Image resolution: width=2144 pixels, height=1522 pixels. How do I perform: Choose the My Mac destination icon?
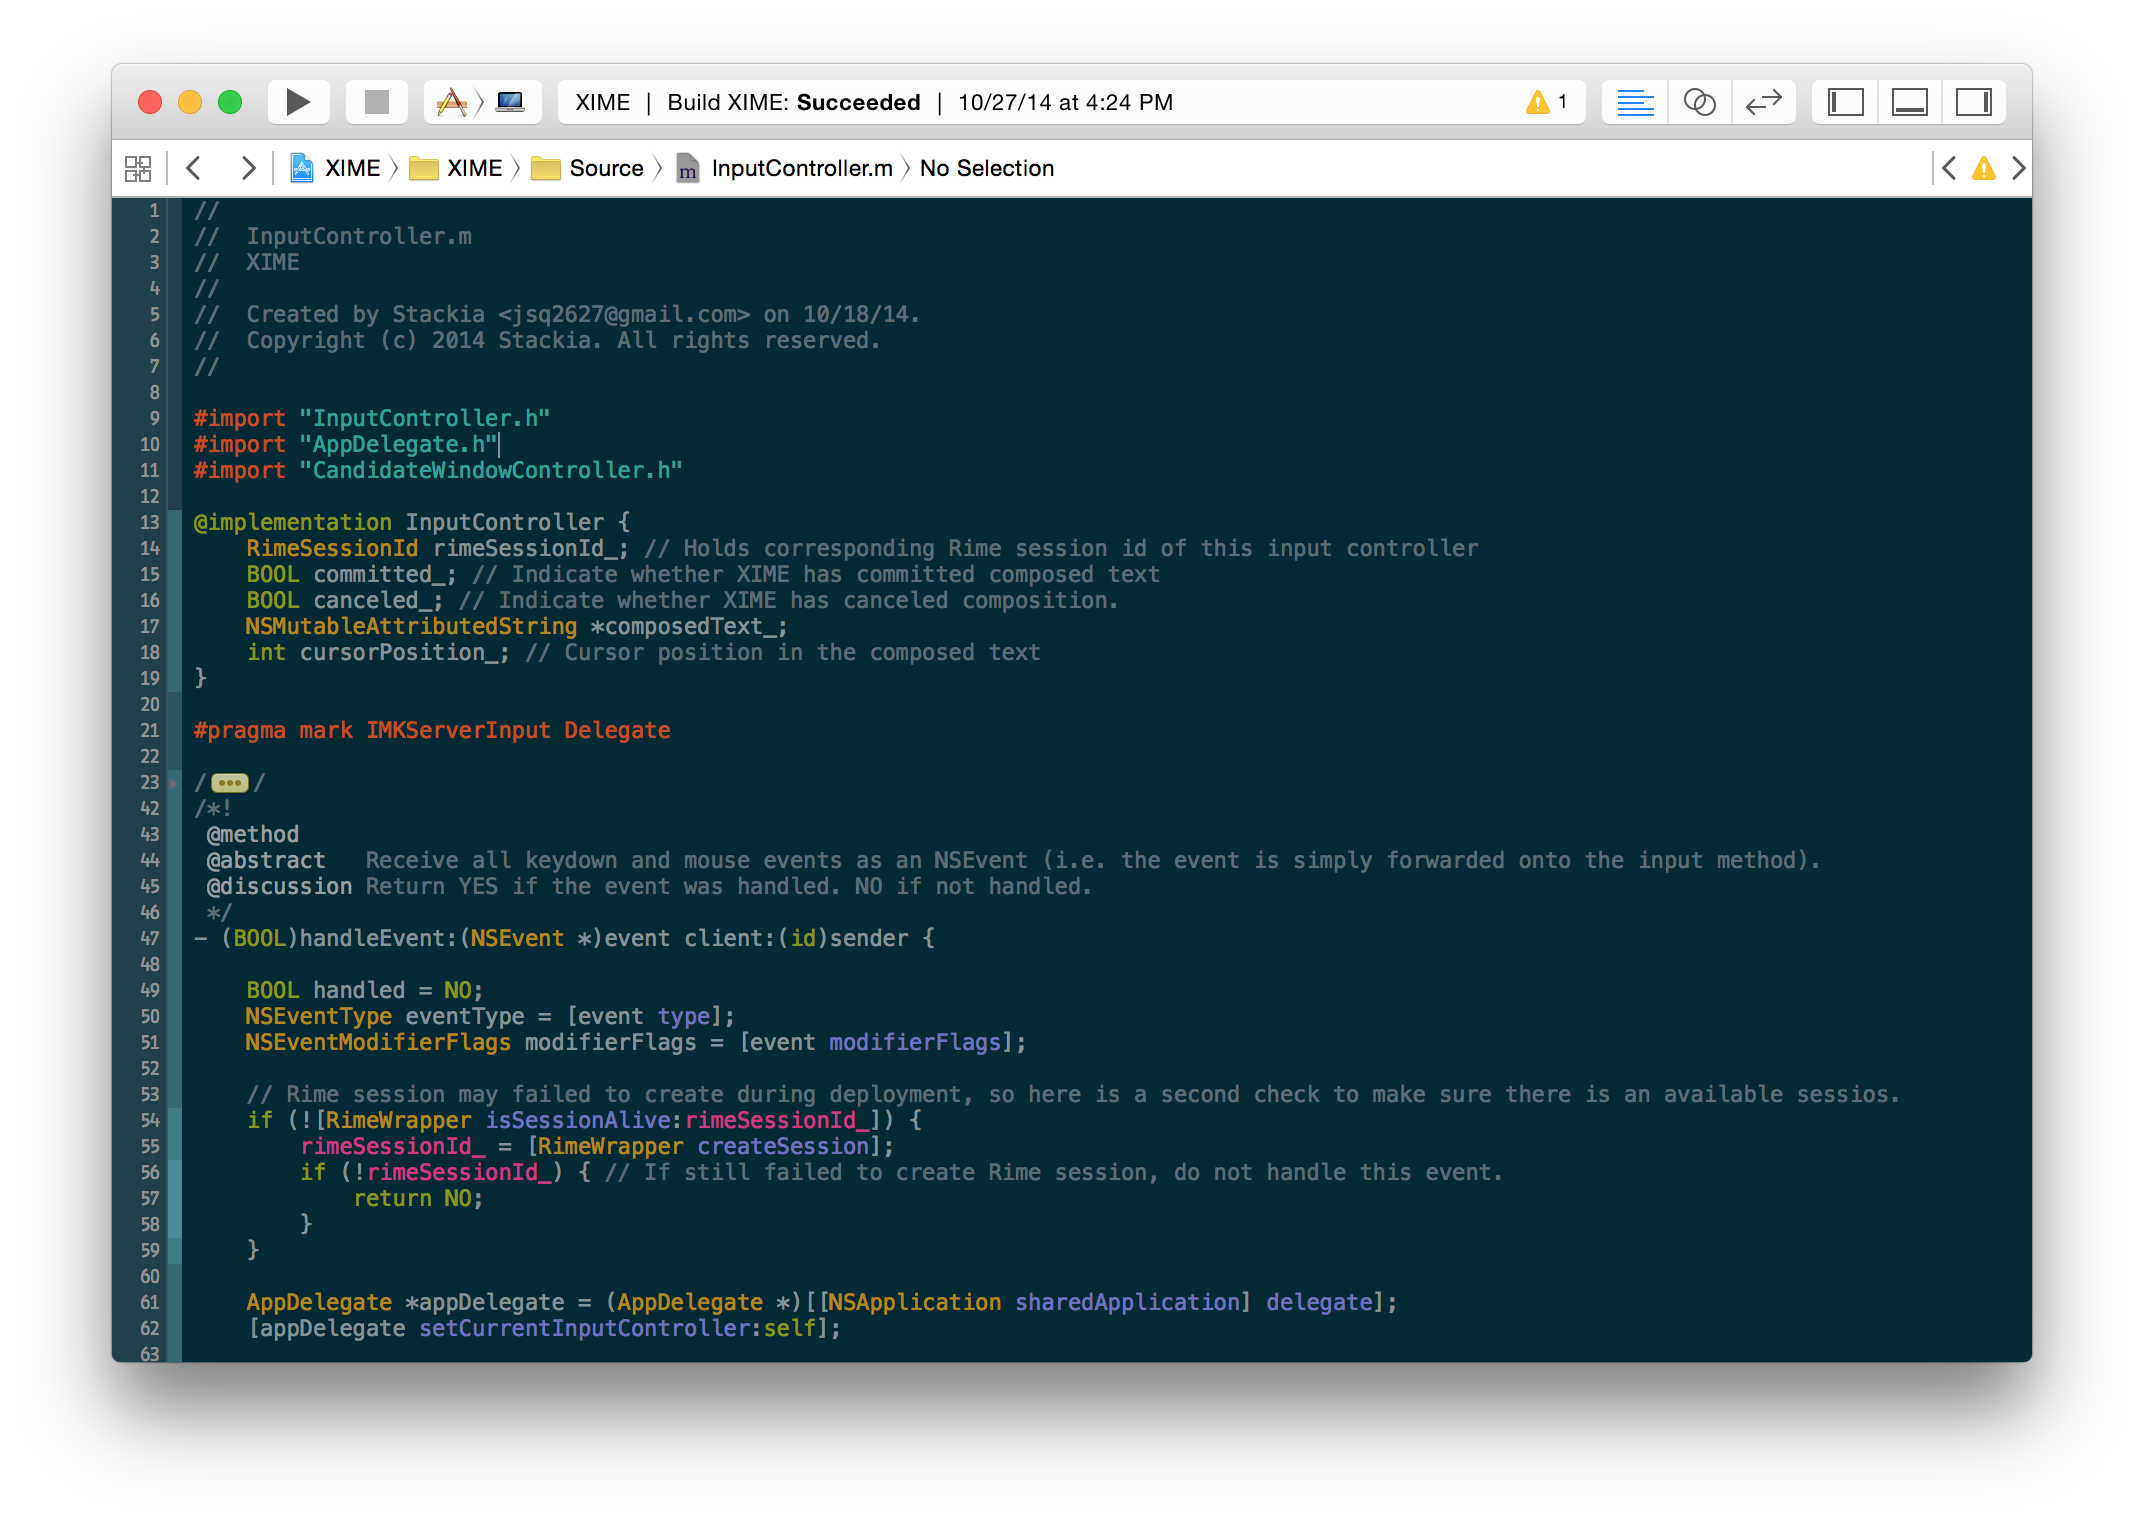coord(510,102)
